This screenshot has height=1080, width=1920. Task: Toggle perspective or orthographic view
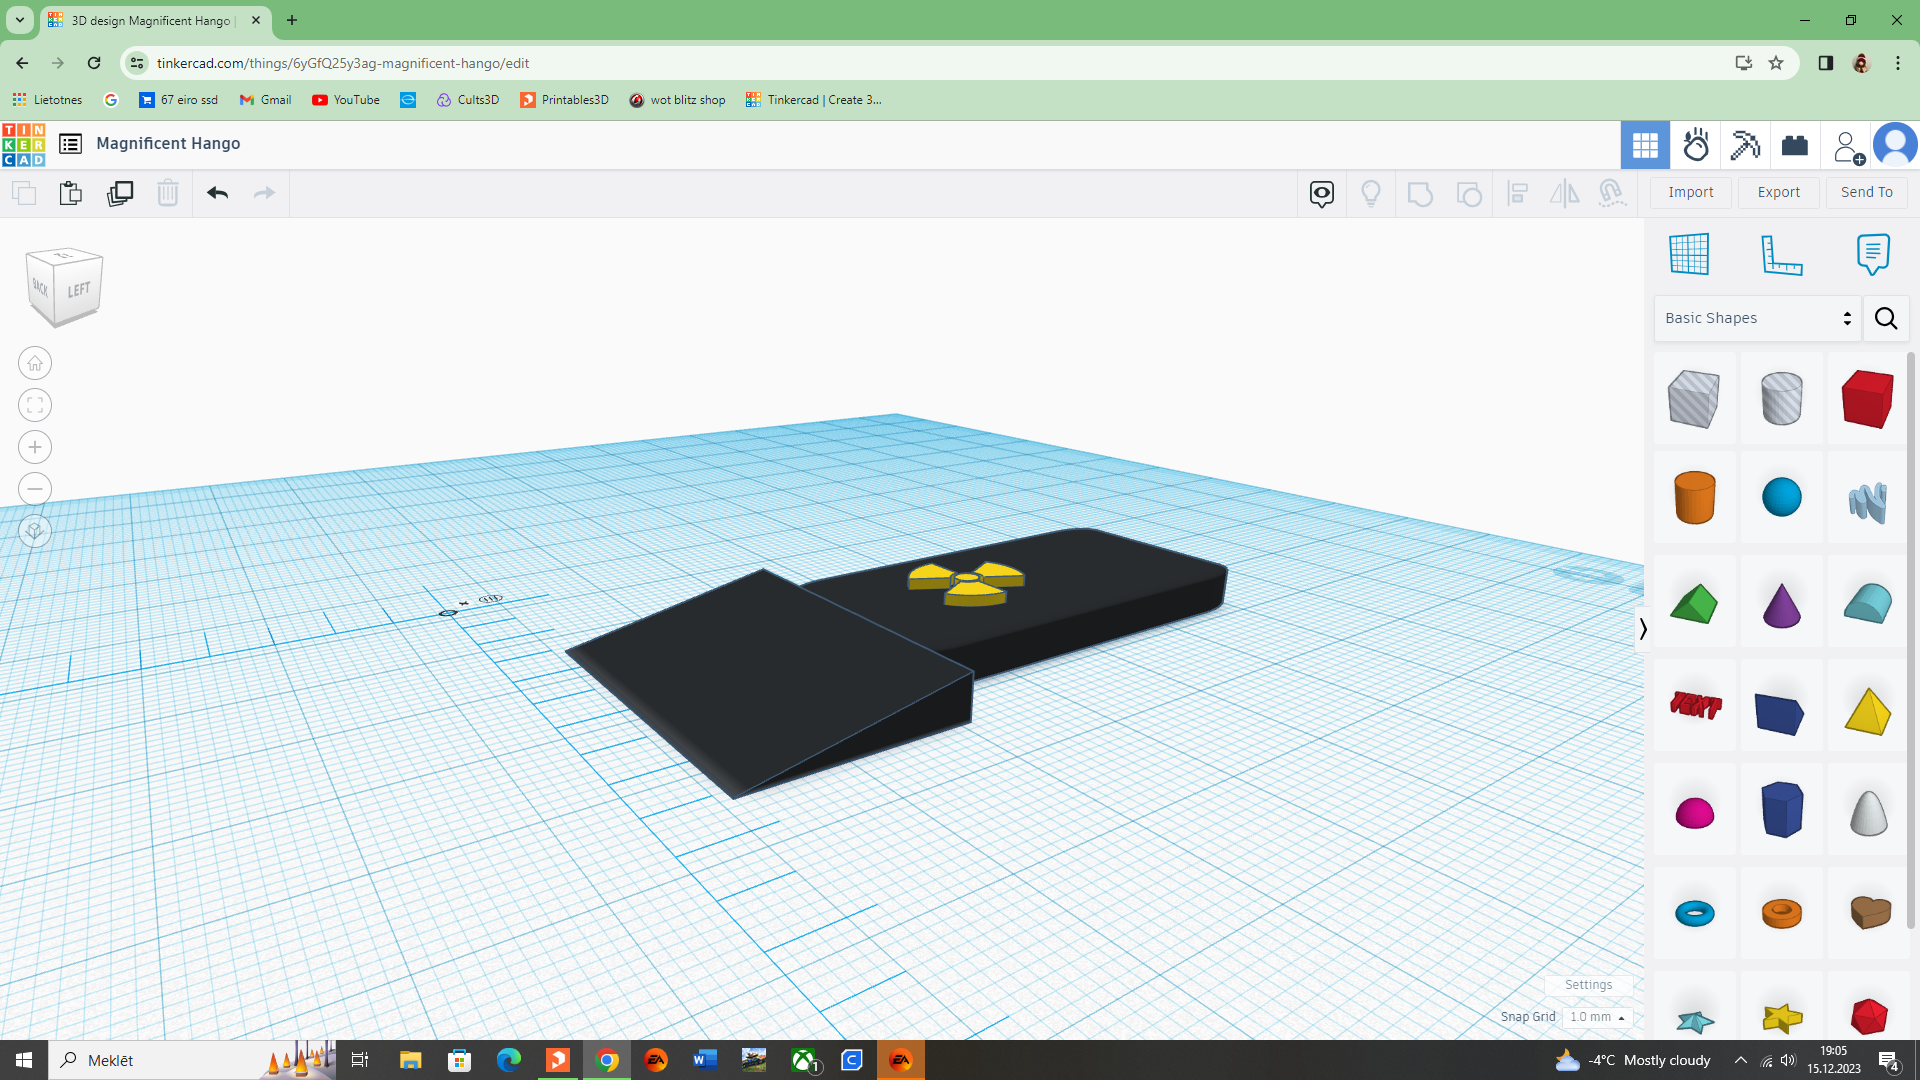tap(35, 531)
